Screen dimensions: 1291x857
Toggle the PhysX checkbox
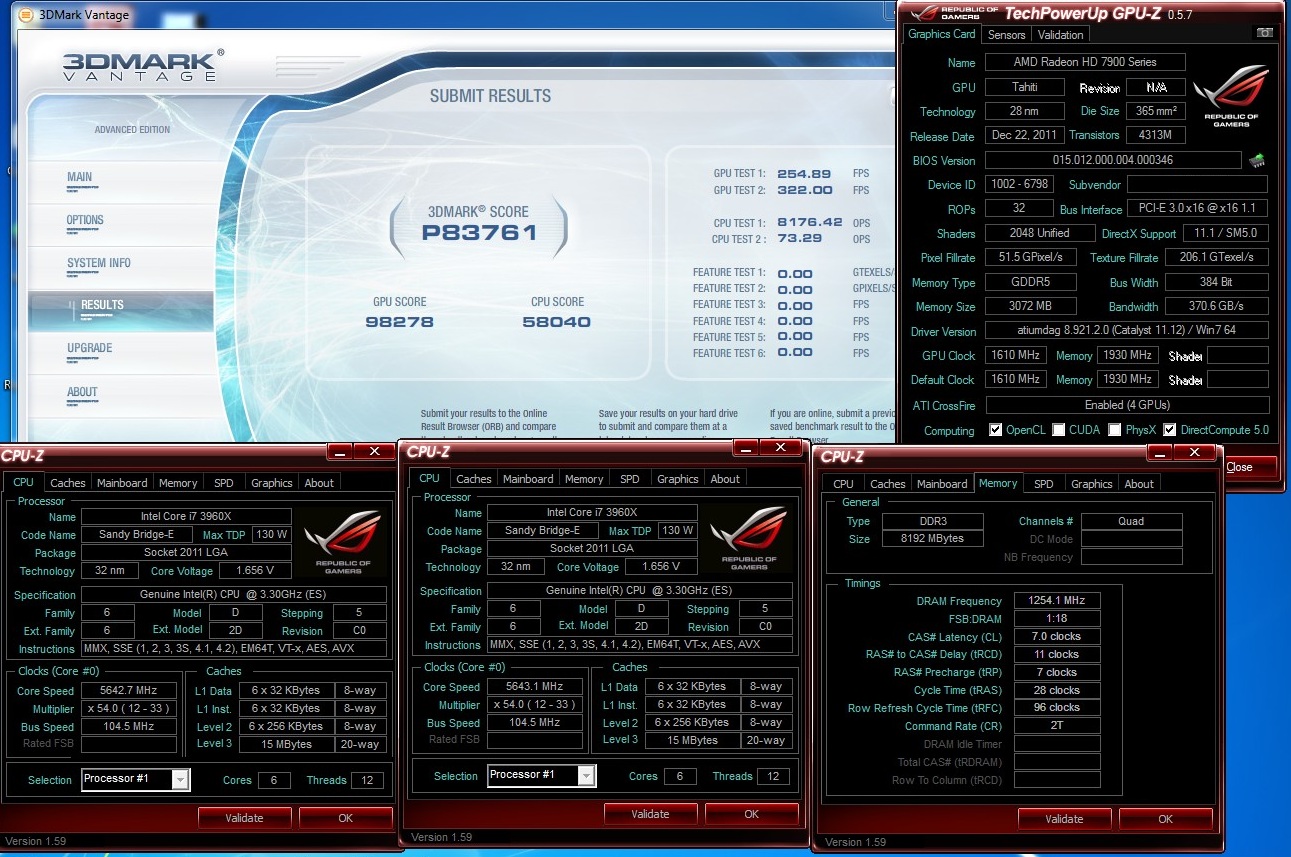pos(1115,430)
